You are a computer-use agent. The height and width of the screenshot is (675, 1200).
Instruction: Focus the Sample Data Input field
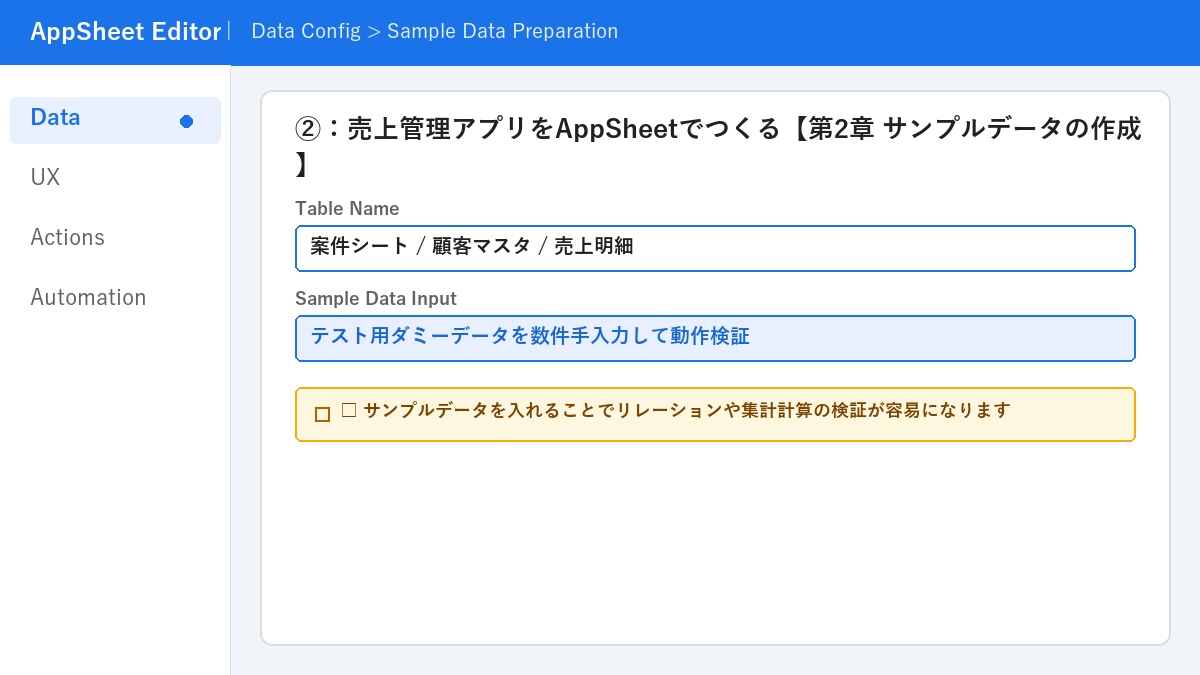(715, 338)
